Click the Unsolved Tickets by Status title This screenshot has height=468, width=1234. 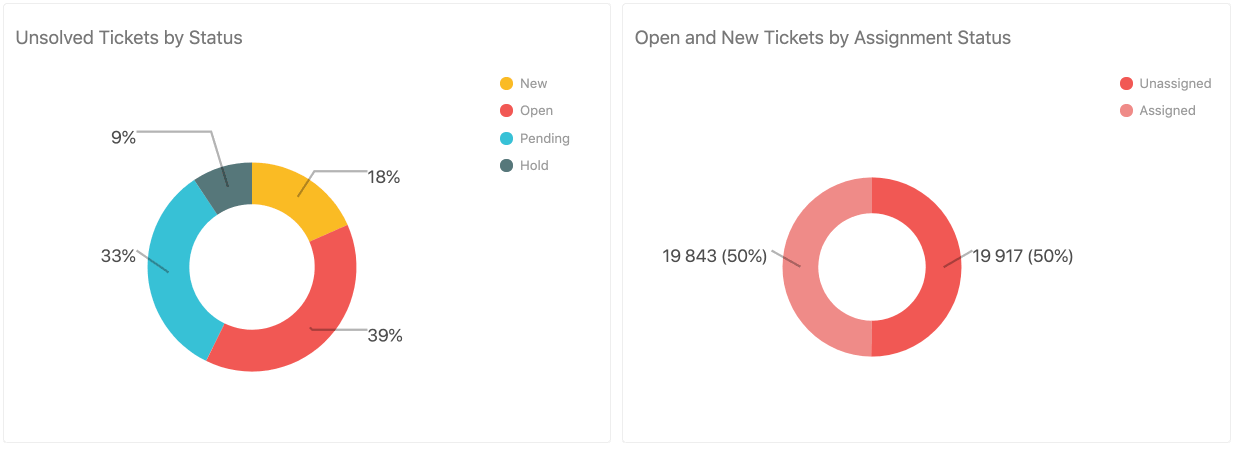coord(129,38)
